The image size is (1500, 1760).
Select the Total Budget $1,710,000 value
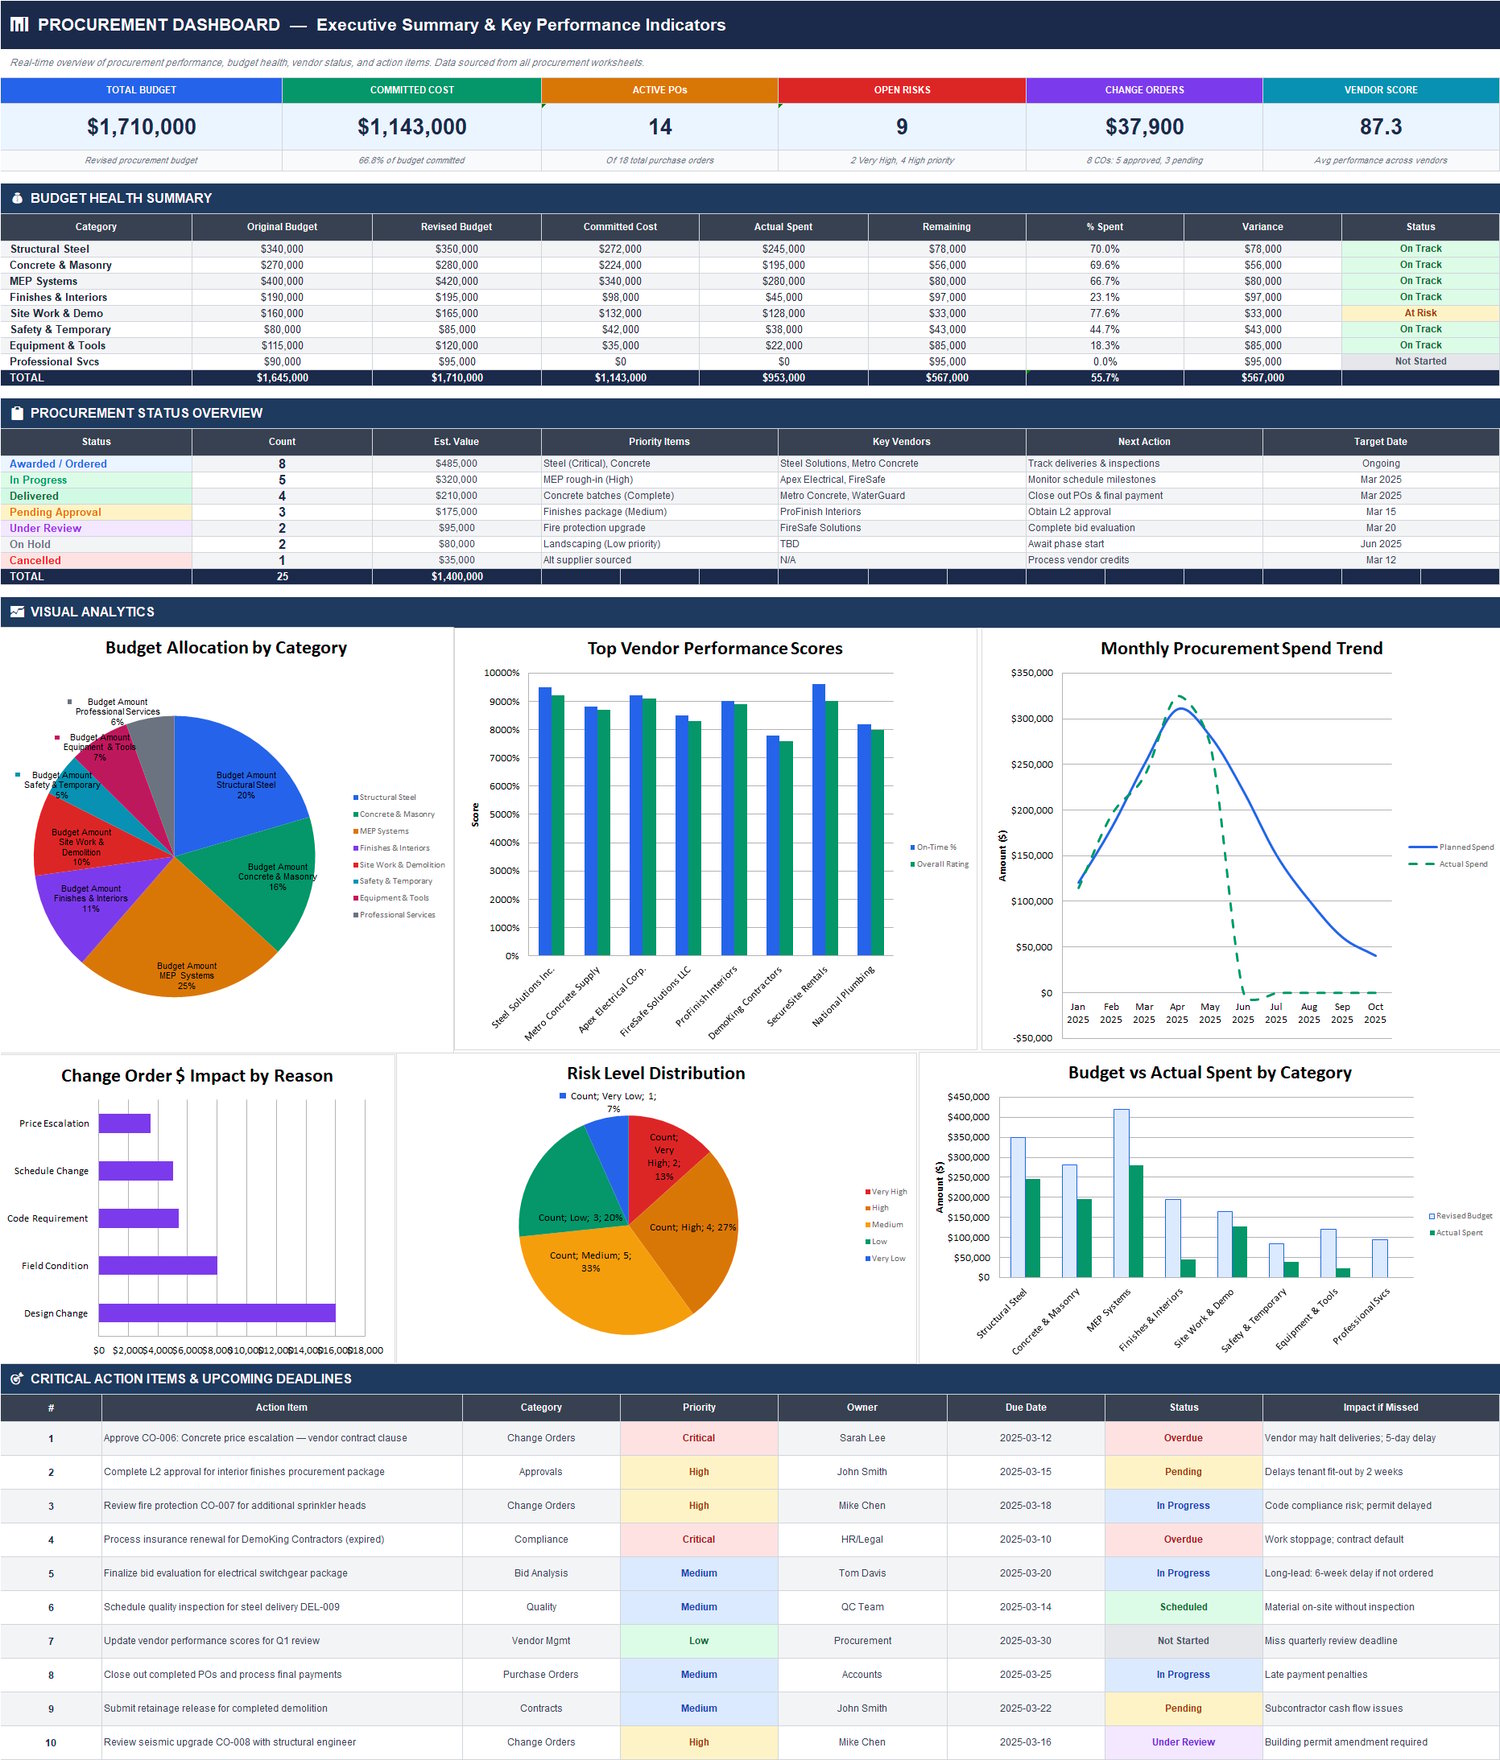click(x=141, y=127)
